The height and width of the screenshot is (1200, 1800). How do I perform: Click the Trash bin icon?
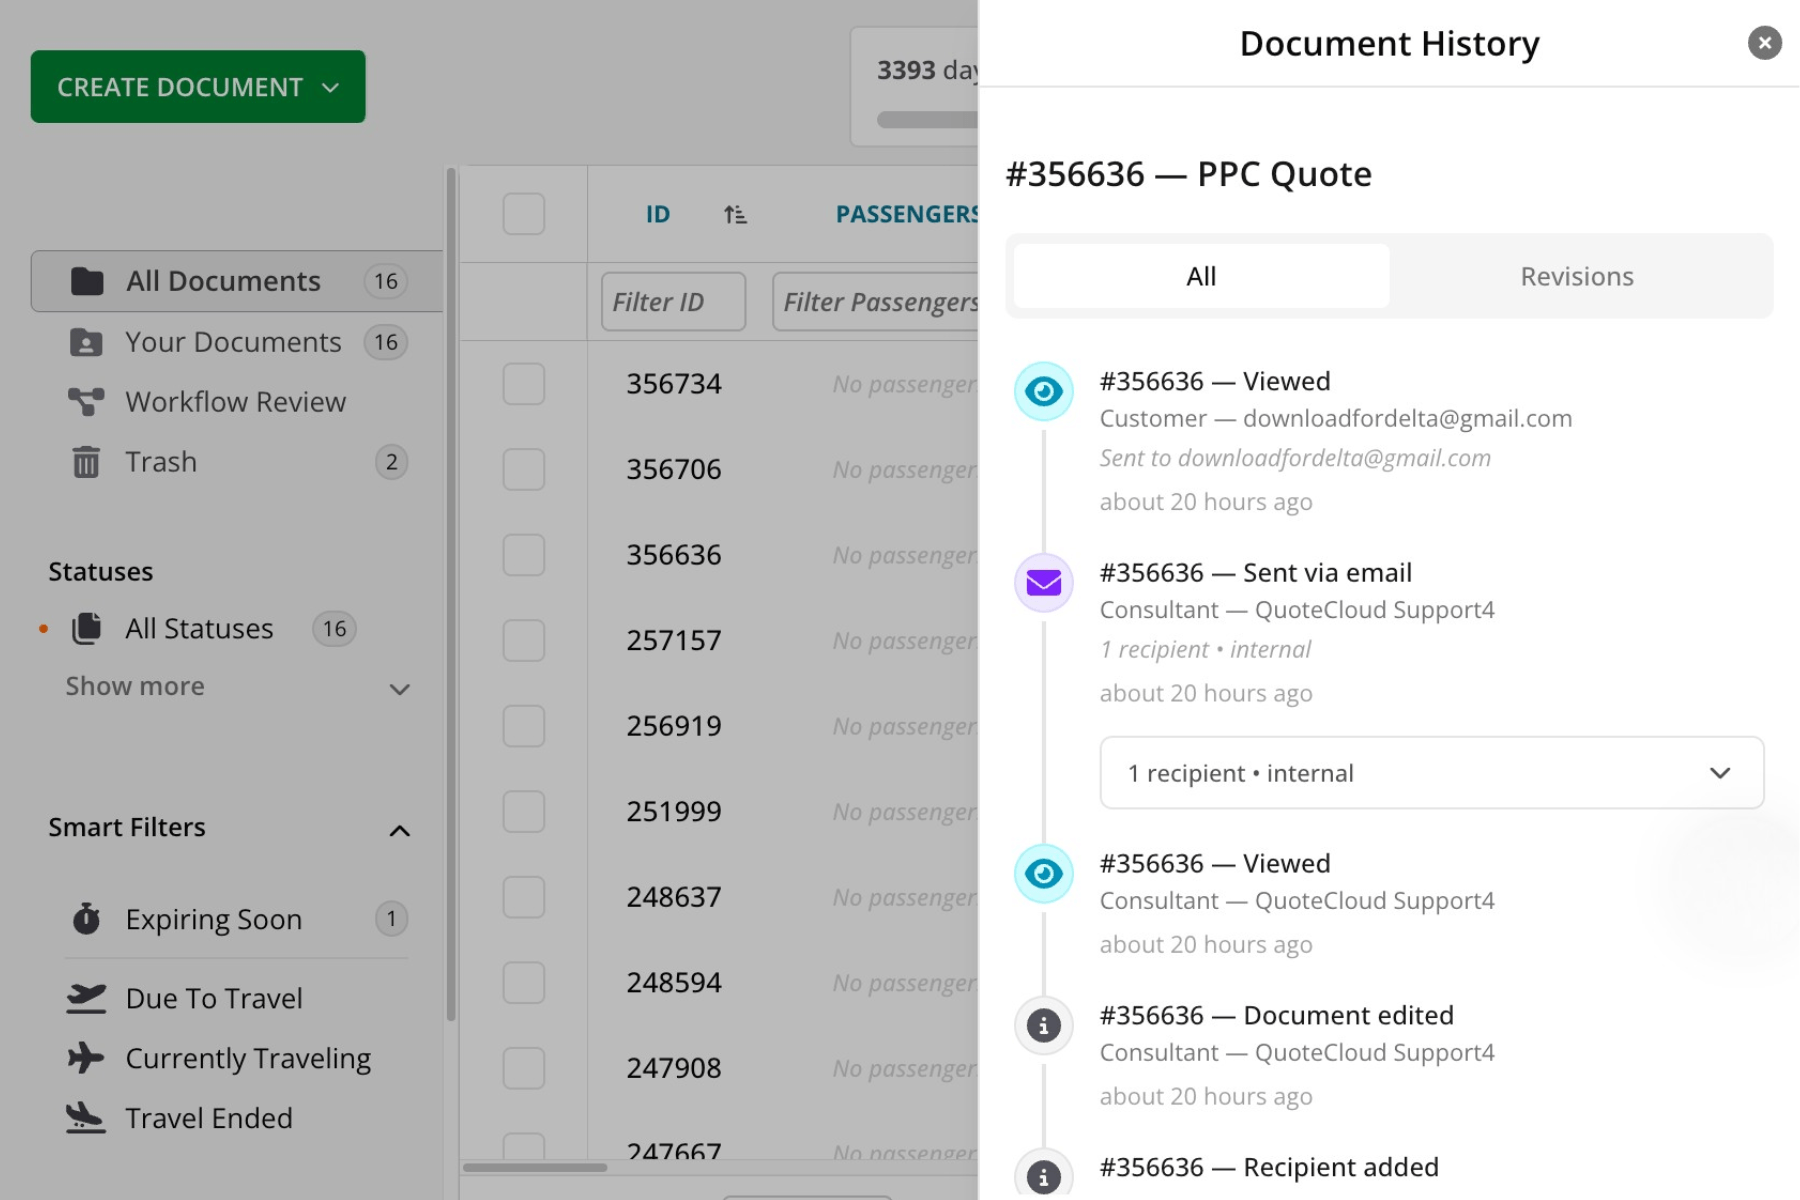[x=86, y=462]
